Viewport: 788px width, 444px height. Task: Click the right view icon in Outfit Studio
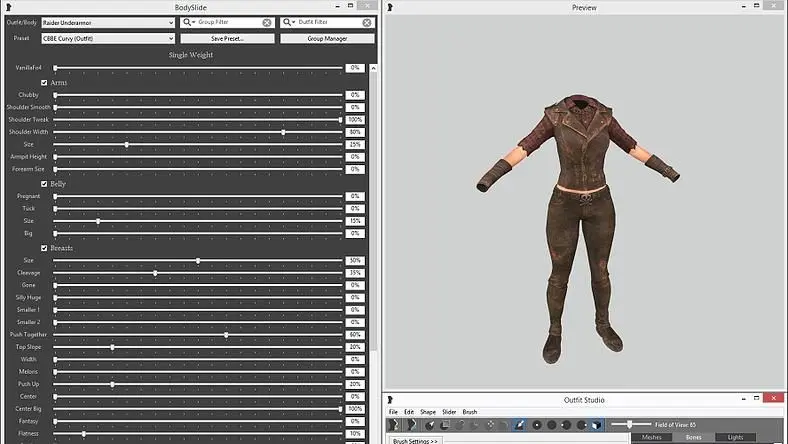581,425
